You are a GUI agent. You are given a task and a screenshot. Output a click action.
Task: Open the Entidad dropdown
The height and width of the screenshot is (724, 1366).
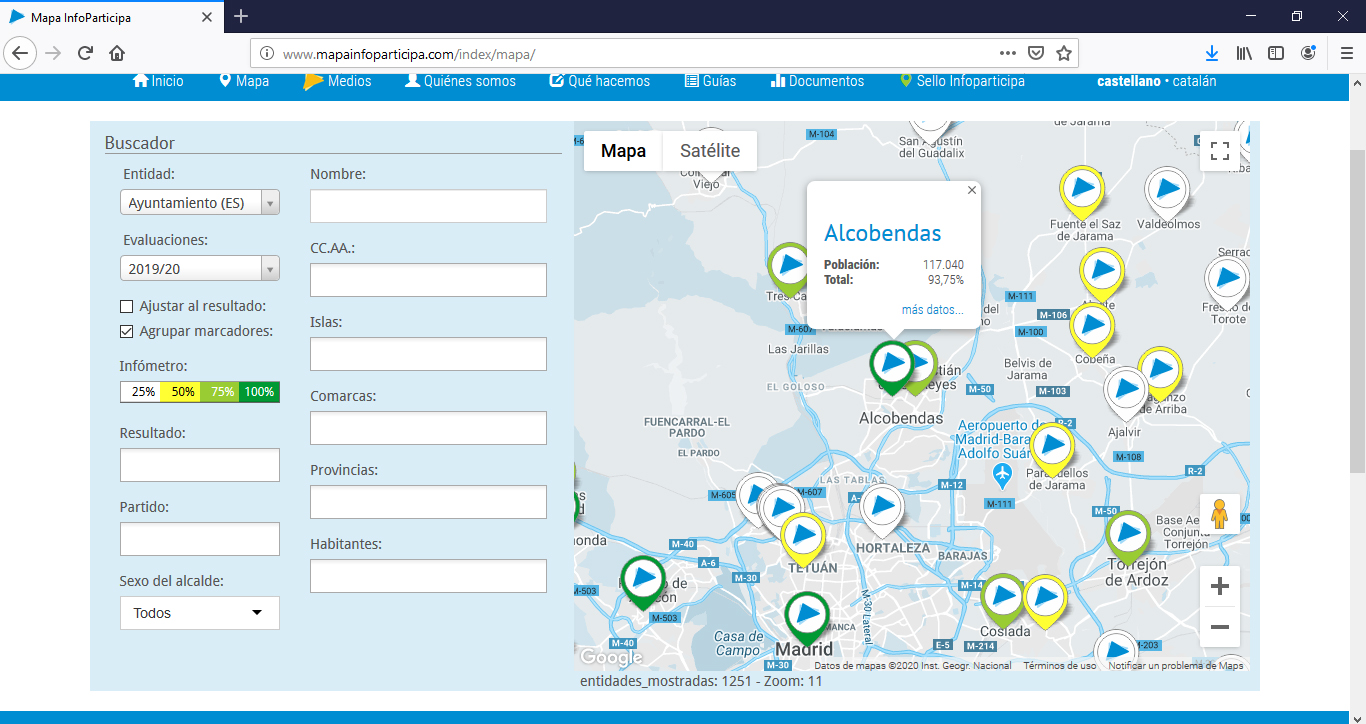click(x=200, y=203)
